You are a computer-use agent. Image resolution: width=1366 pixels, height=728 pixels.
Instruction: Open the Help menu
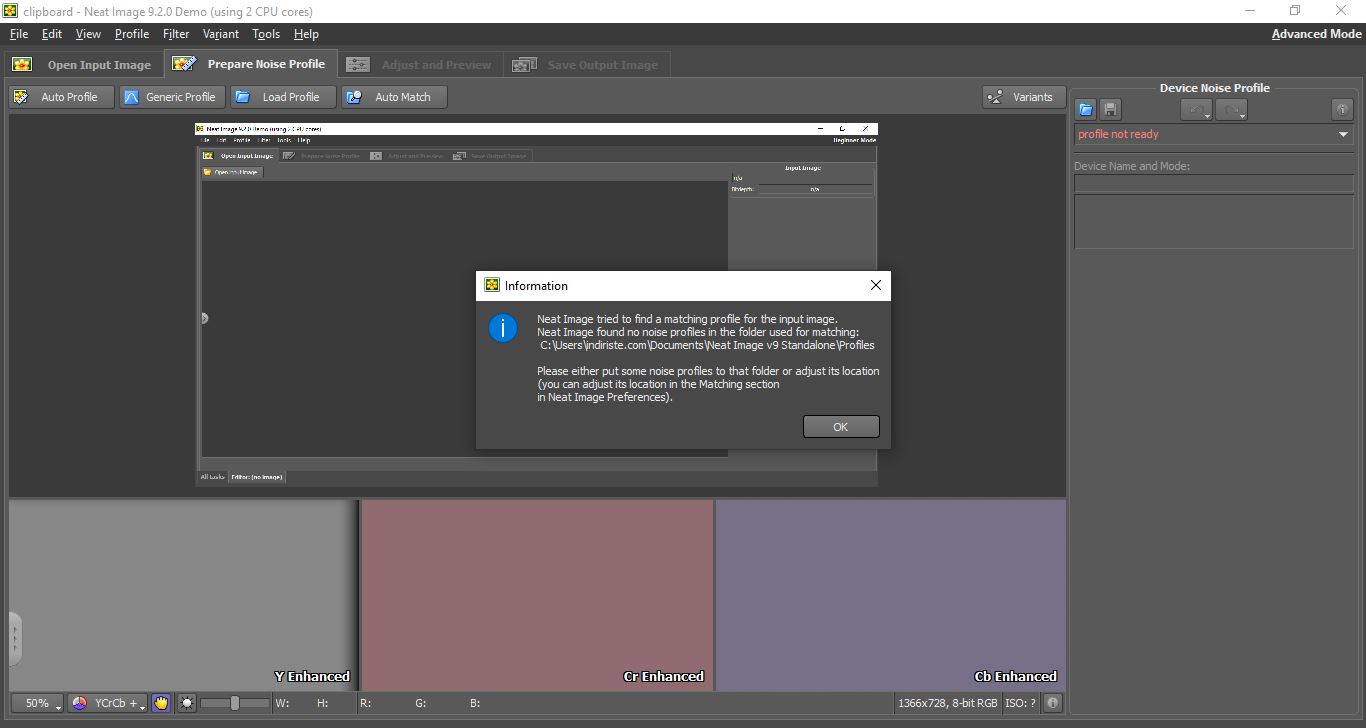tap(306, 34)
